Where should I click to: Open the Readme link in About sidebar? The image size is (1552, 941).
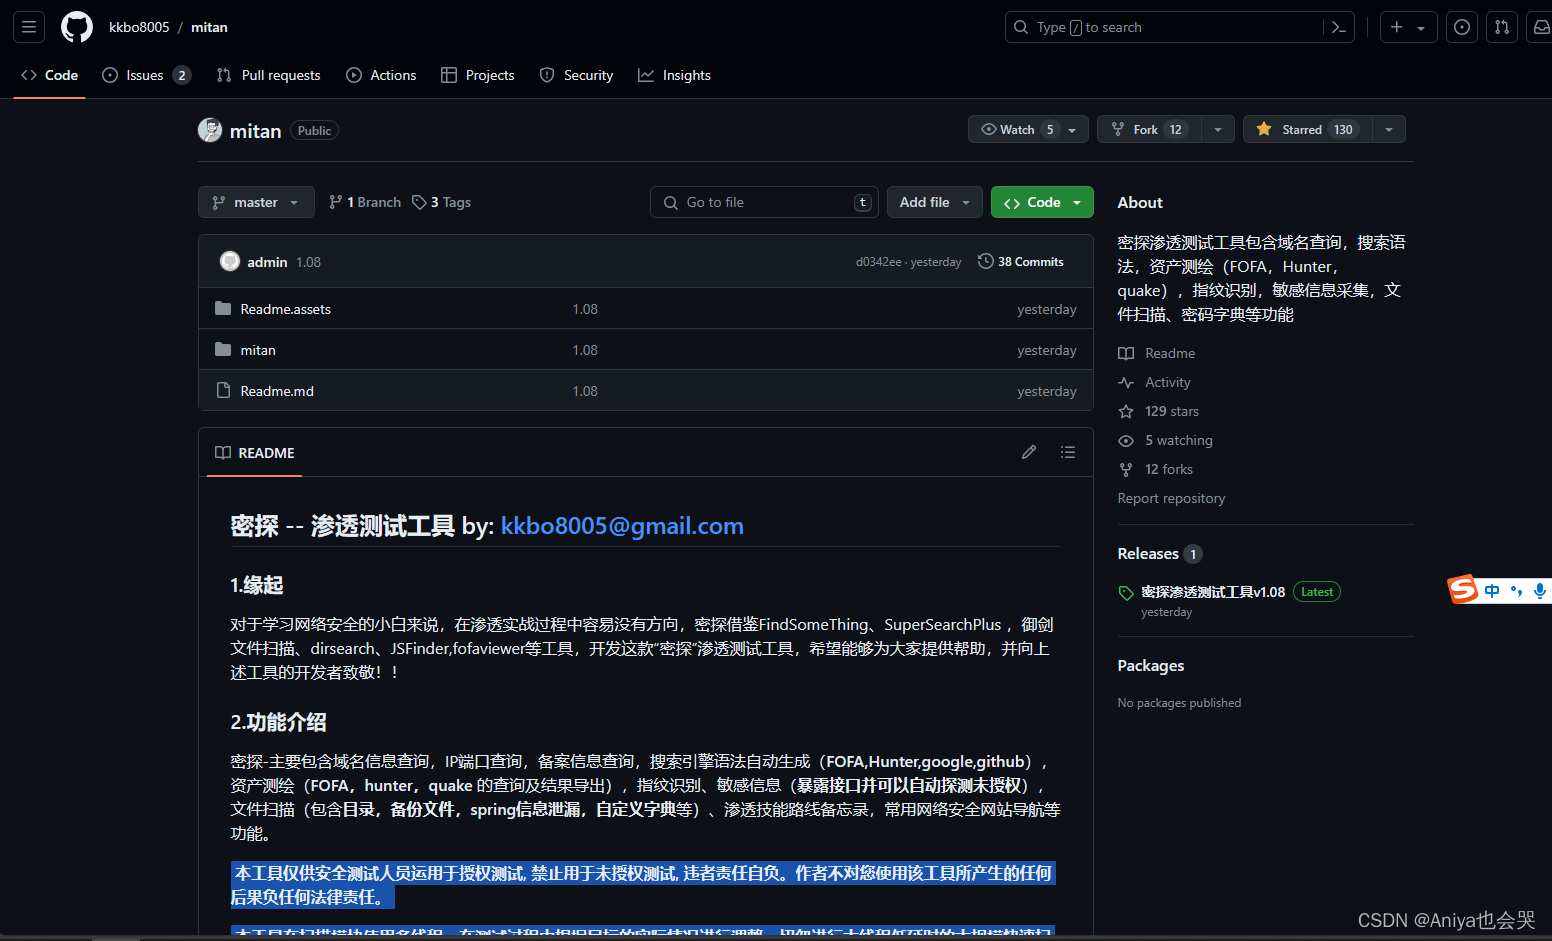point(1157,353)
